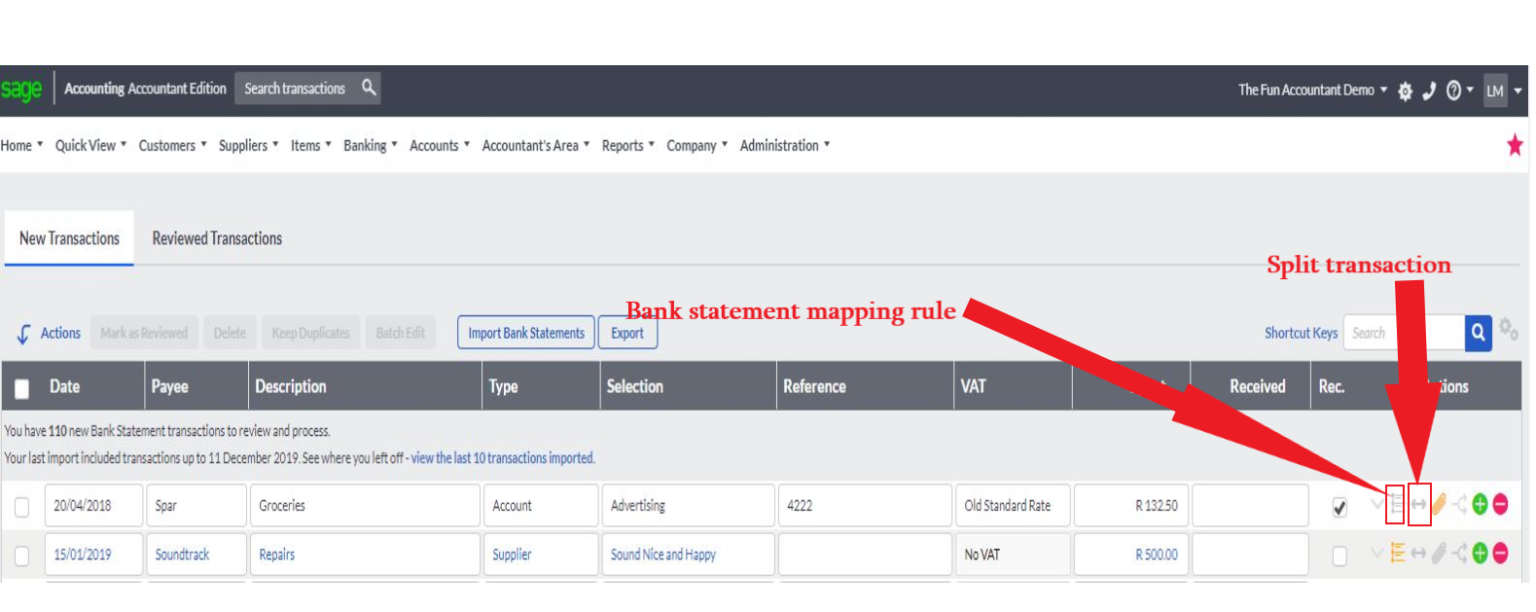Switch to the Reviewed Transactions tab

(216, 238)
